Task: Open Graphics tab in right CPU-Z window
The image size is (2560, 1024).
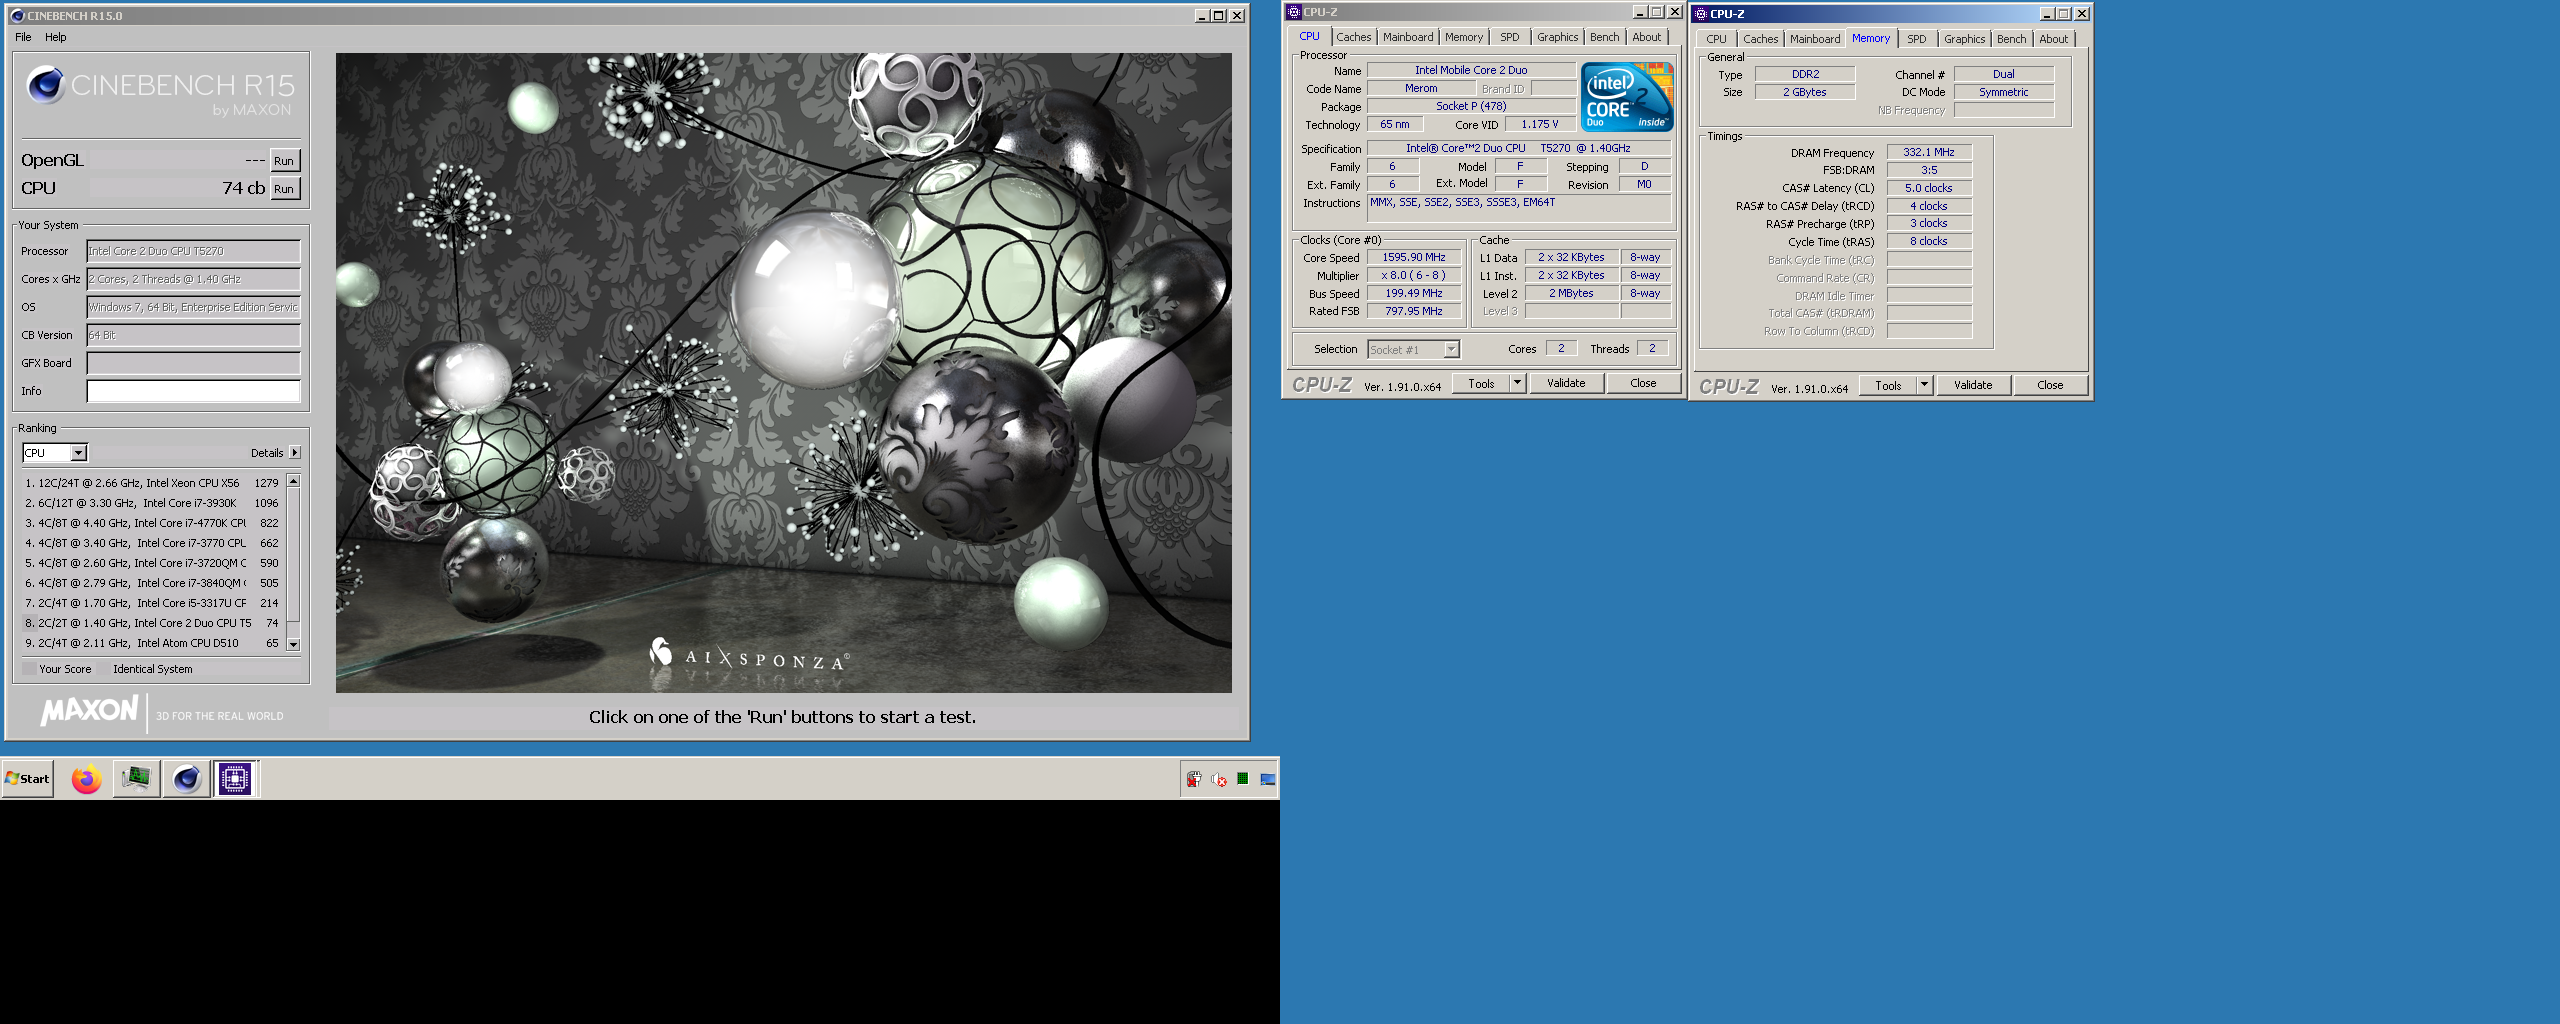Action: pyautogui.click(x=1965, y=39)
